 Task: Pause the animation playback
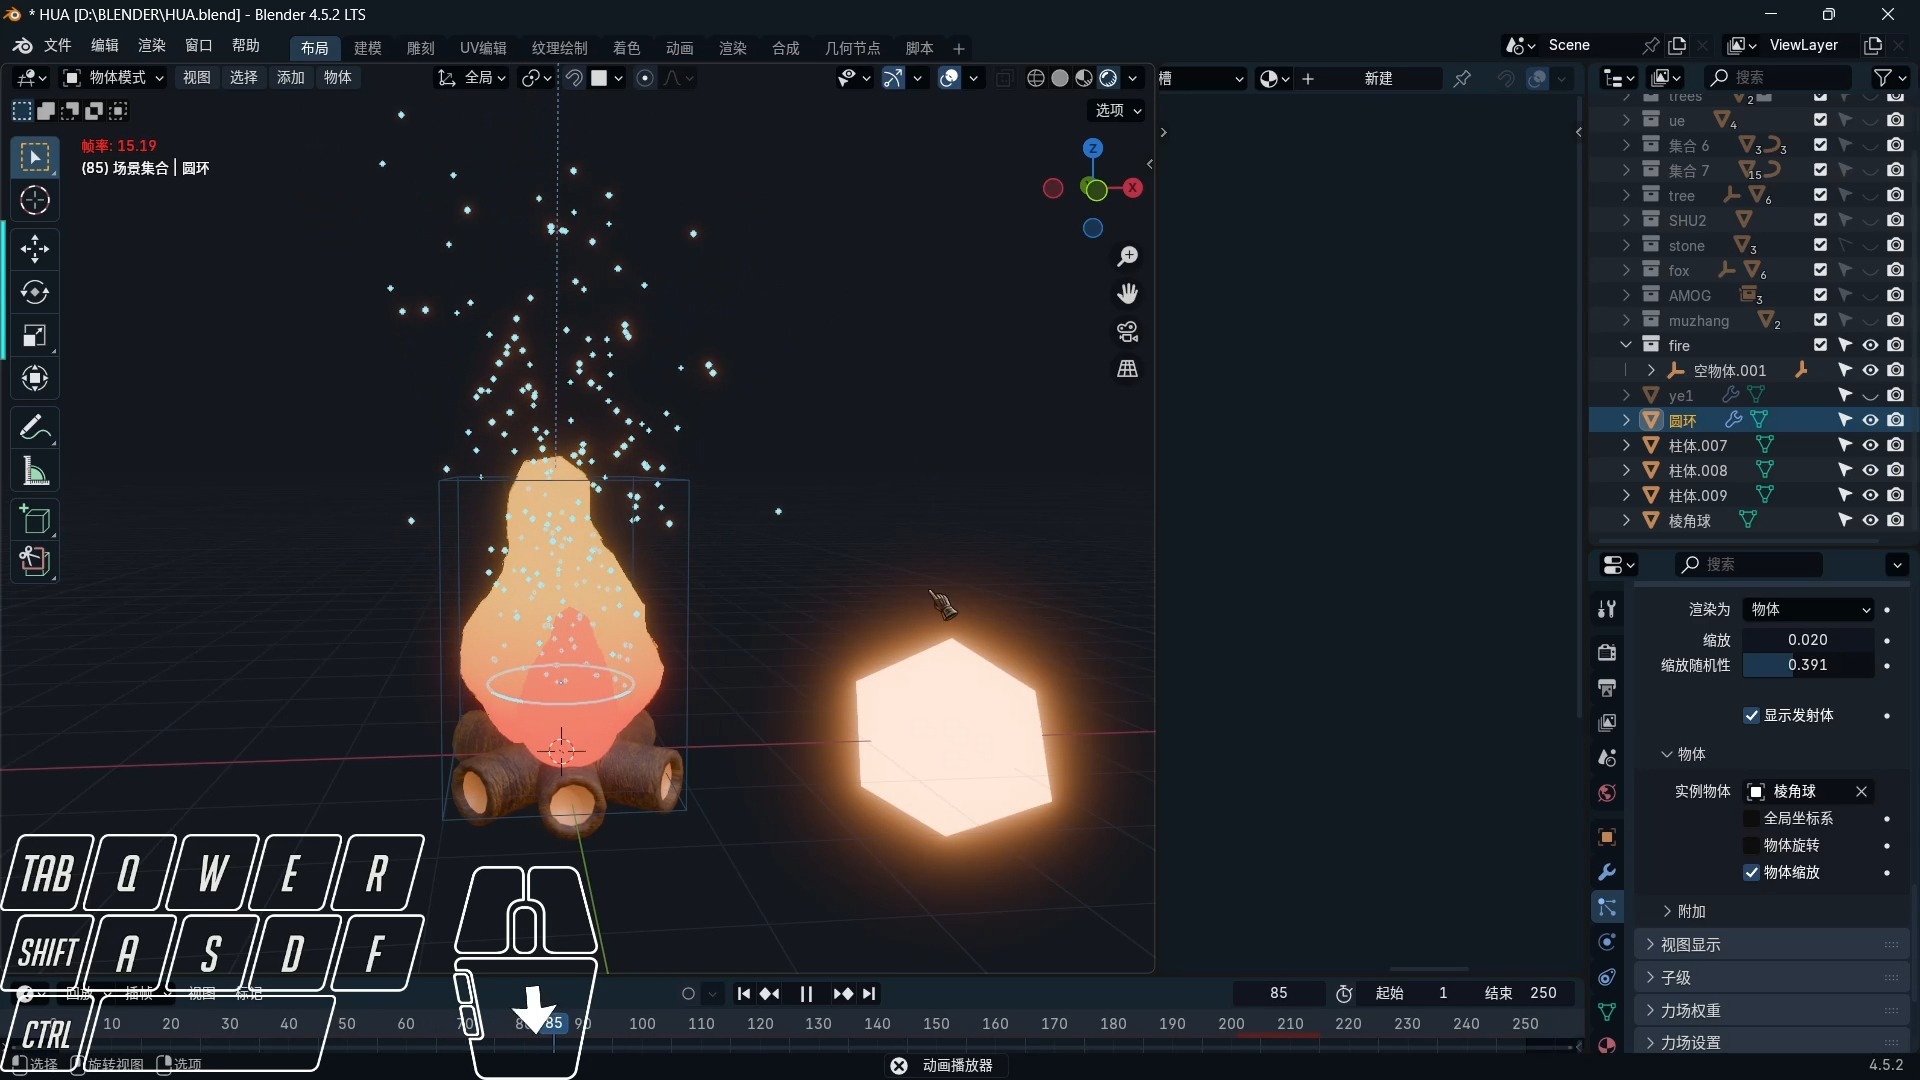tap(806, 993)
